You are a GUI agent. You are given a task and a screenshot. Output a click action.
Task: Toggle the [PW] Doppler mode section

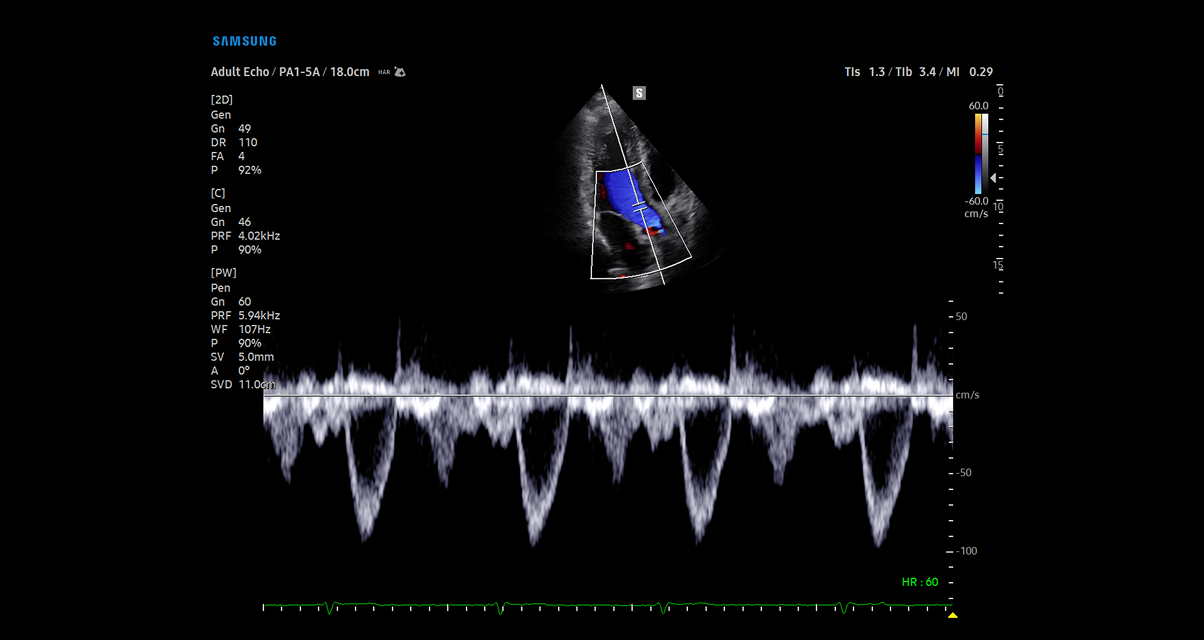222,272
